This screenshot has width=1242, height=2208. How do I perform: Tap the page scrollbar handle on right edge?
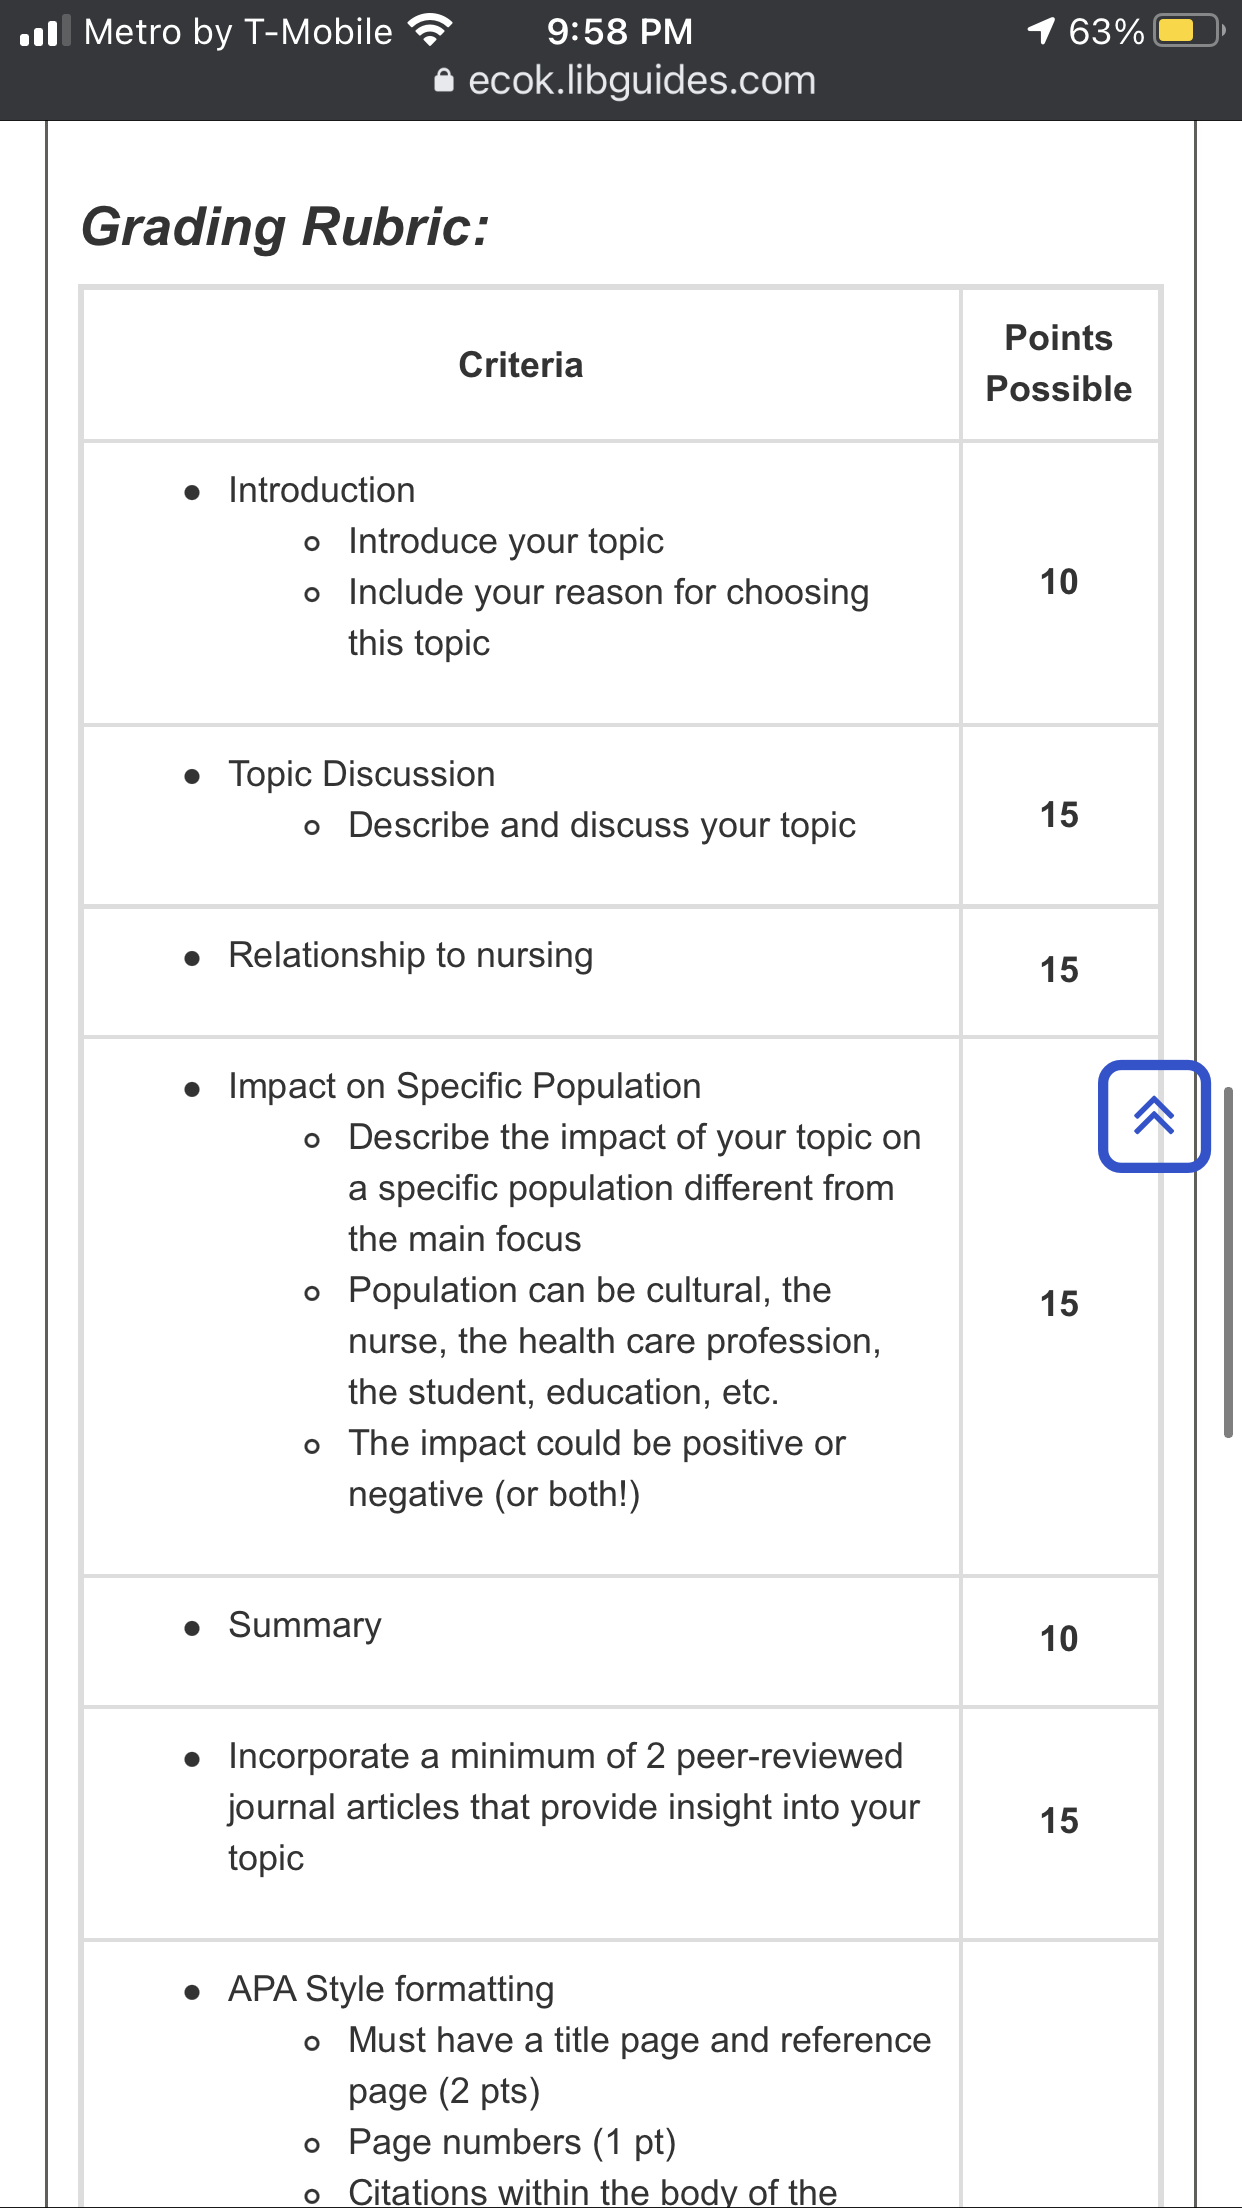pos(1228,1261)
